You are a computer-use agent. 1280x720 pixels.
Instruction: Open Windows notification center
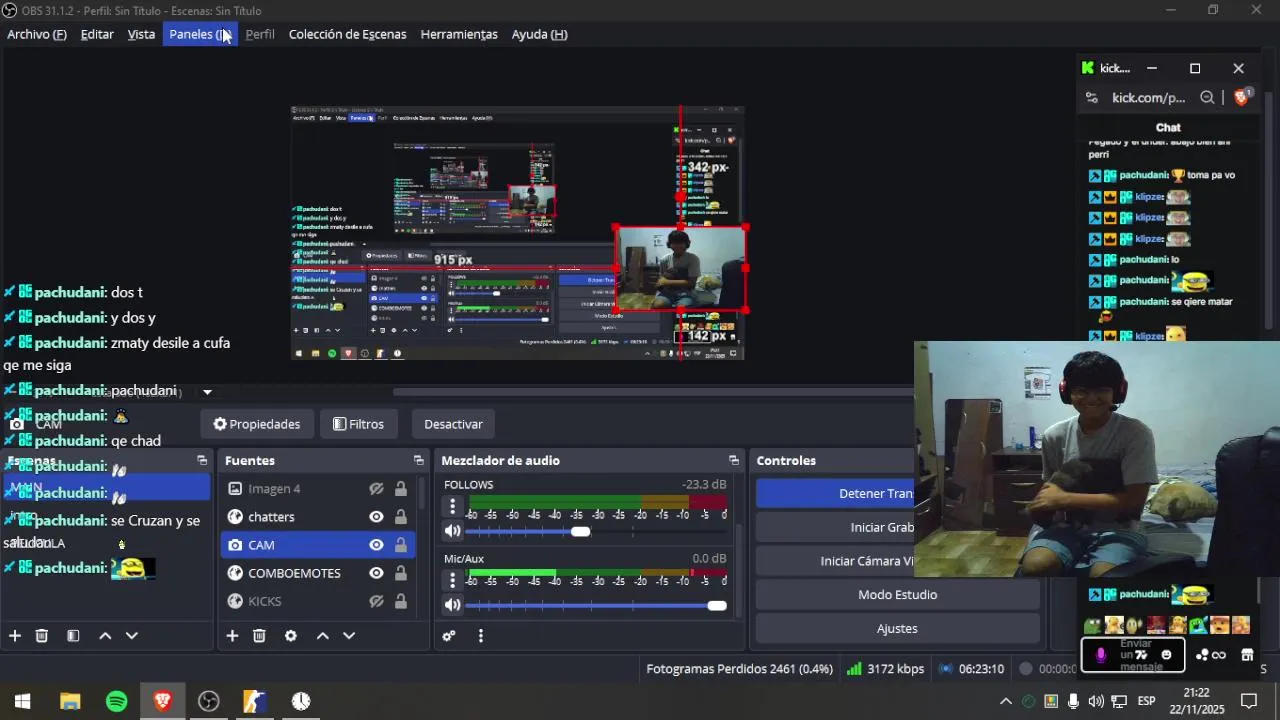coord(1248,701)
